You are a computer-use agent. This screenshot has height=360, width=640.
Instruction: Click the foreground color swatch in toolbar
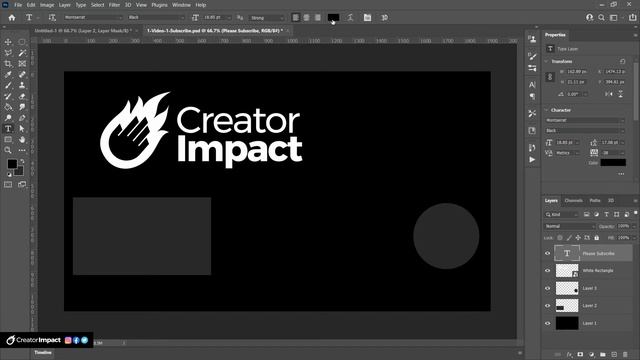point(12,164)
